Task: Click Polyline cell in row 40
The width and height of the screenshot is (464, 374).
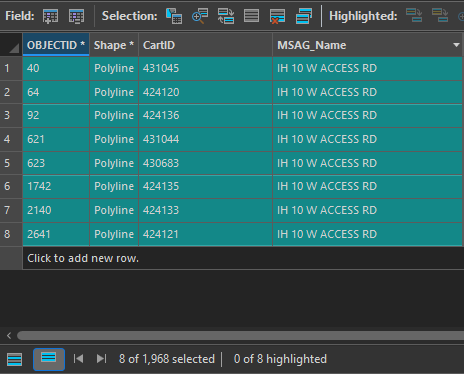Action: pos(114,68)
